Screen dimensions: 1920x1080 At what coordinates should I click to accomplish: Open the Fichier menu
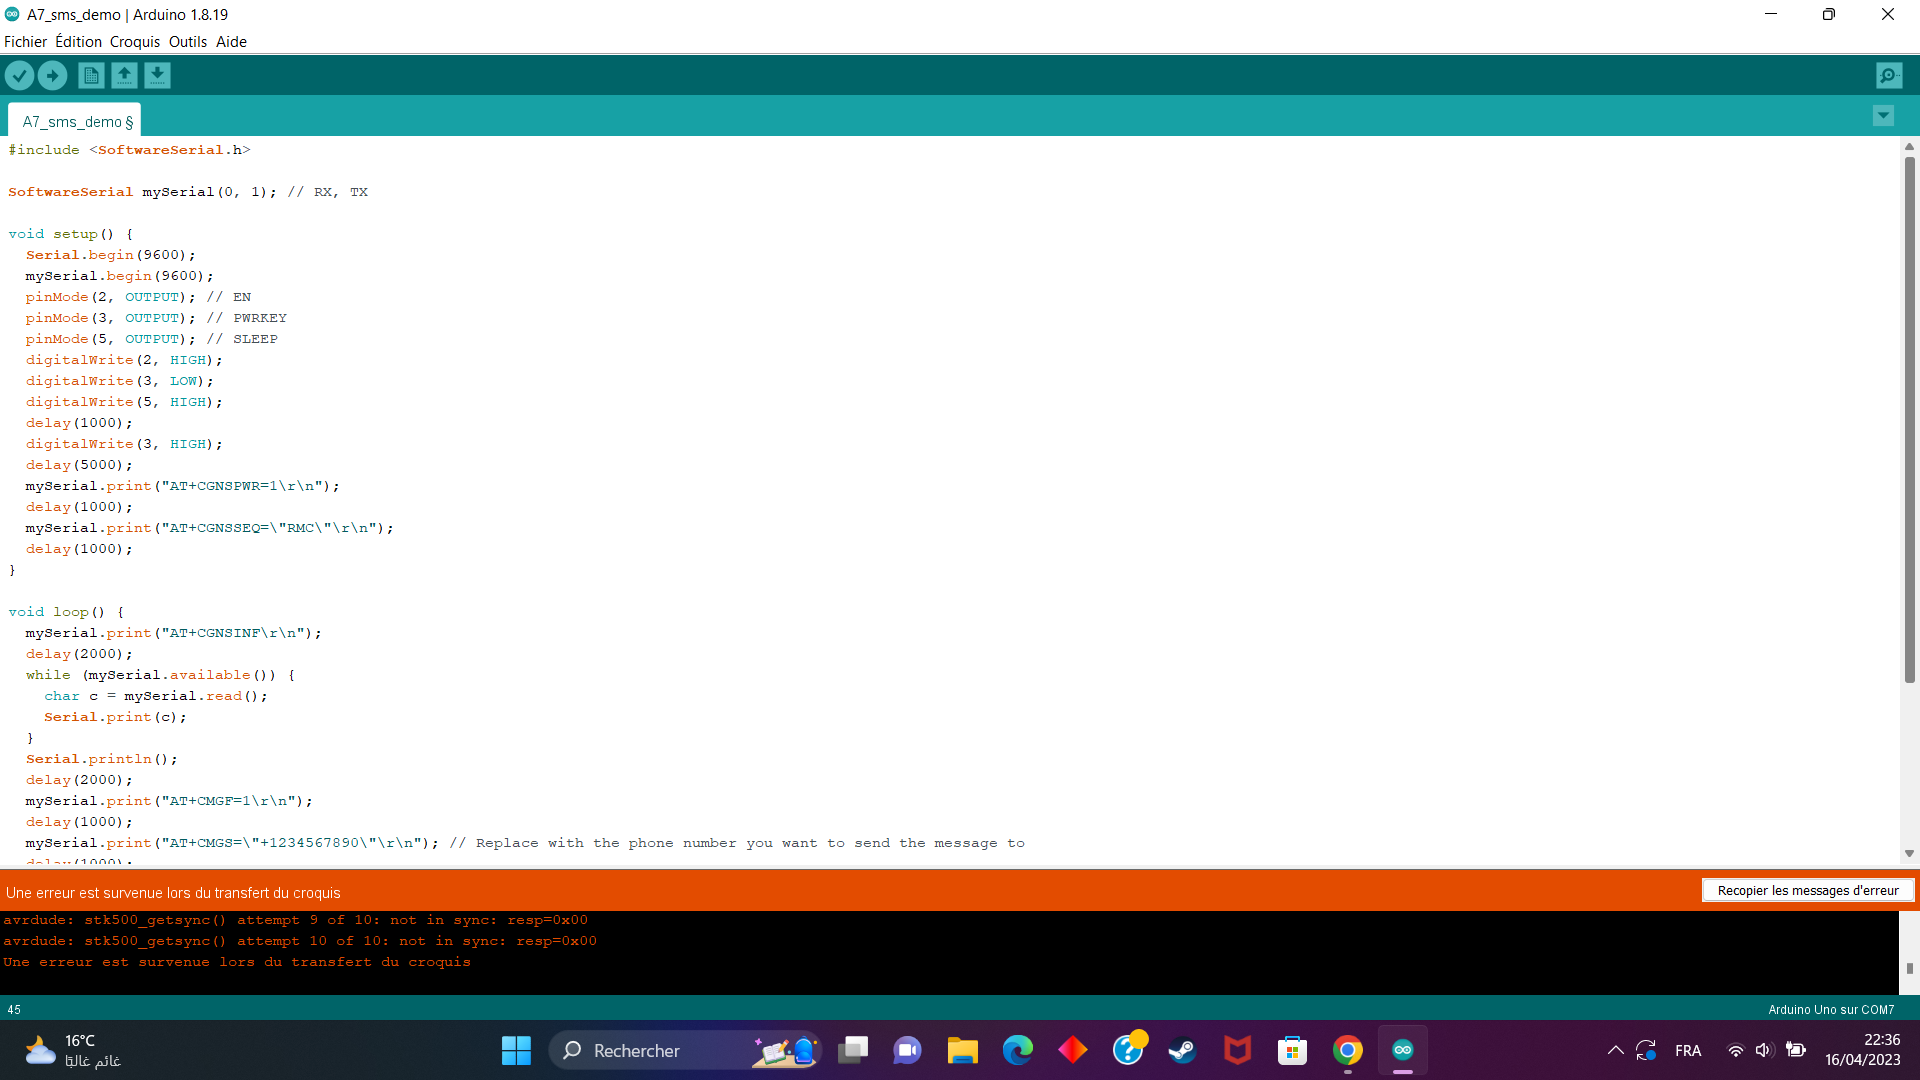point(25,41)
